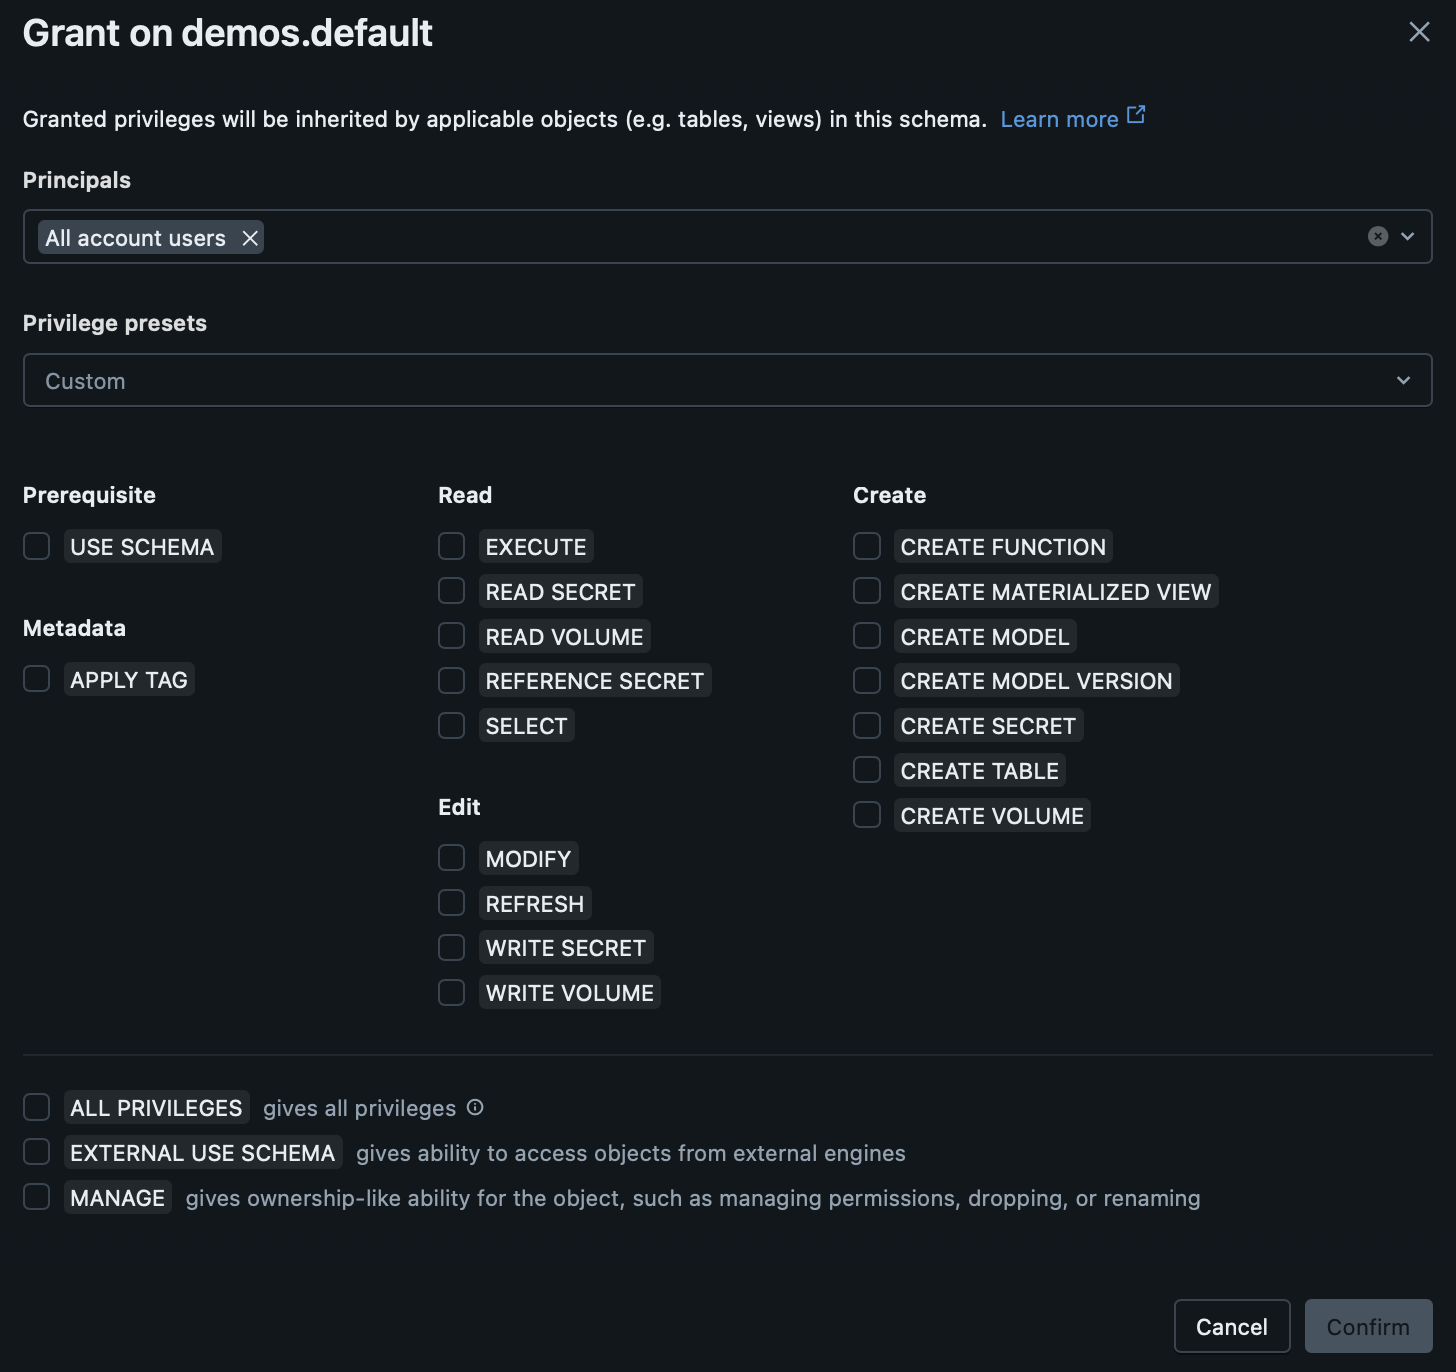Click inside the Principals input field
Viewport: 1456px width, 1372px height.
point(800,237)
